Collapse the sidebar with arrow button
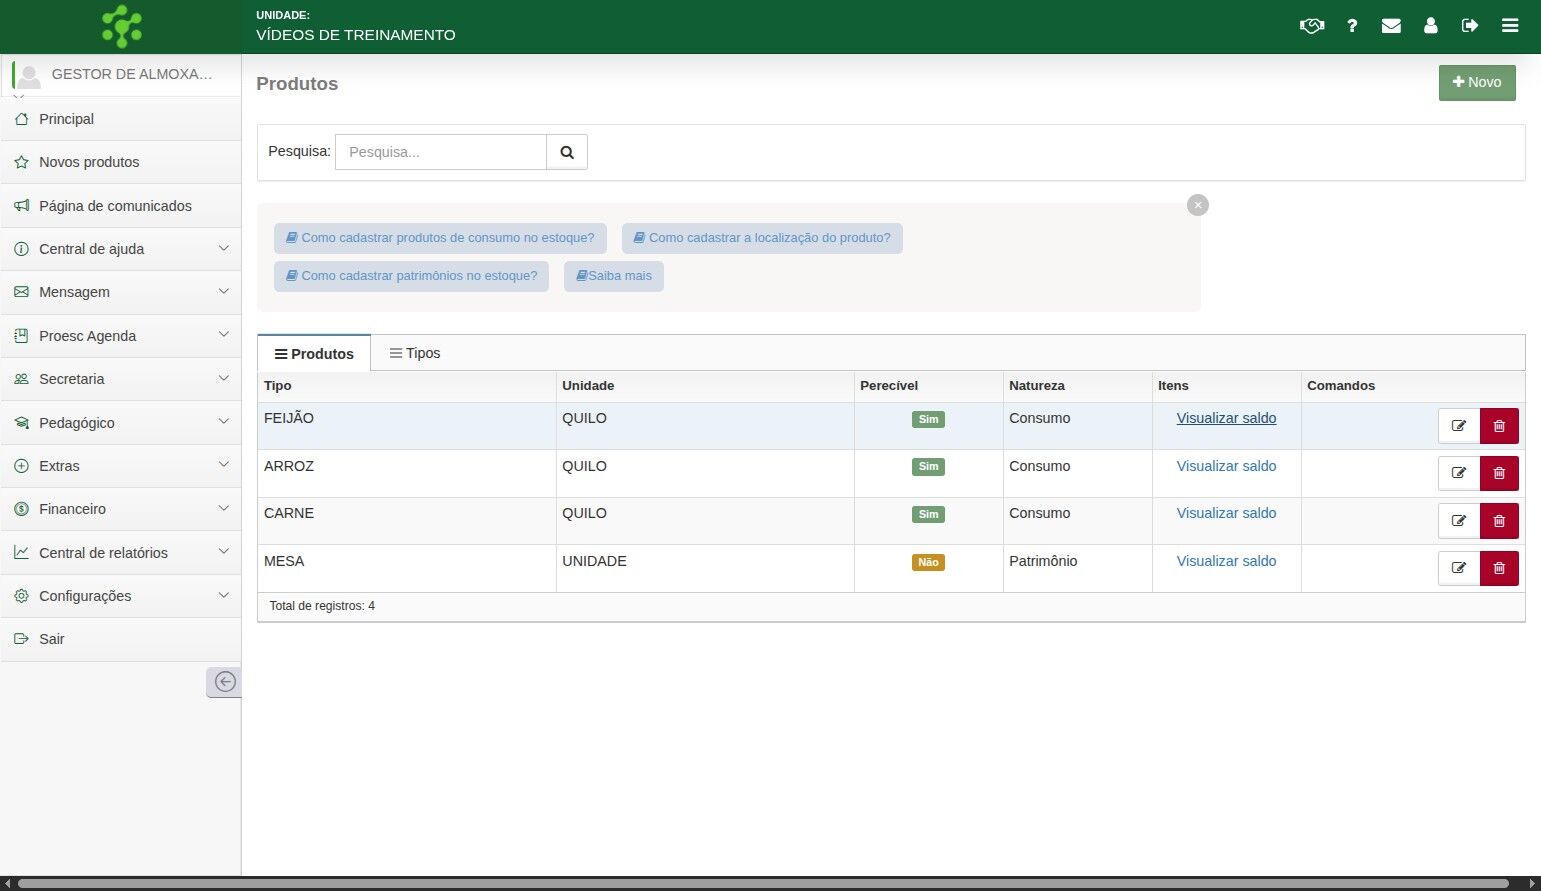 [x=225, y=682]
